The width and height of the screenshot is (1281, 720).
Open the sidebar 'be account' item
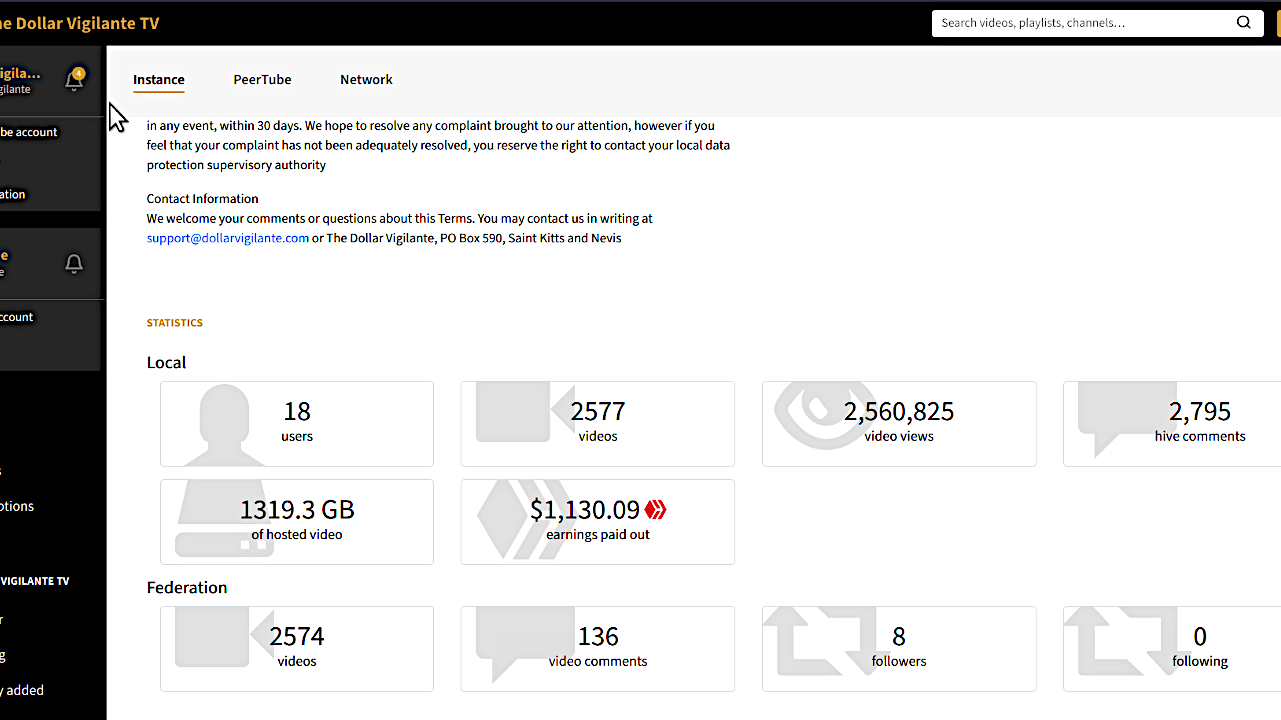29,132
